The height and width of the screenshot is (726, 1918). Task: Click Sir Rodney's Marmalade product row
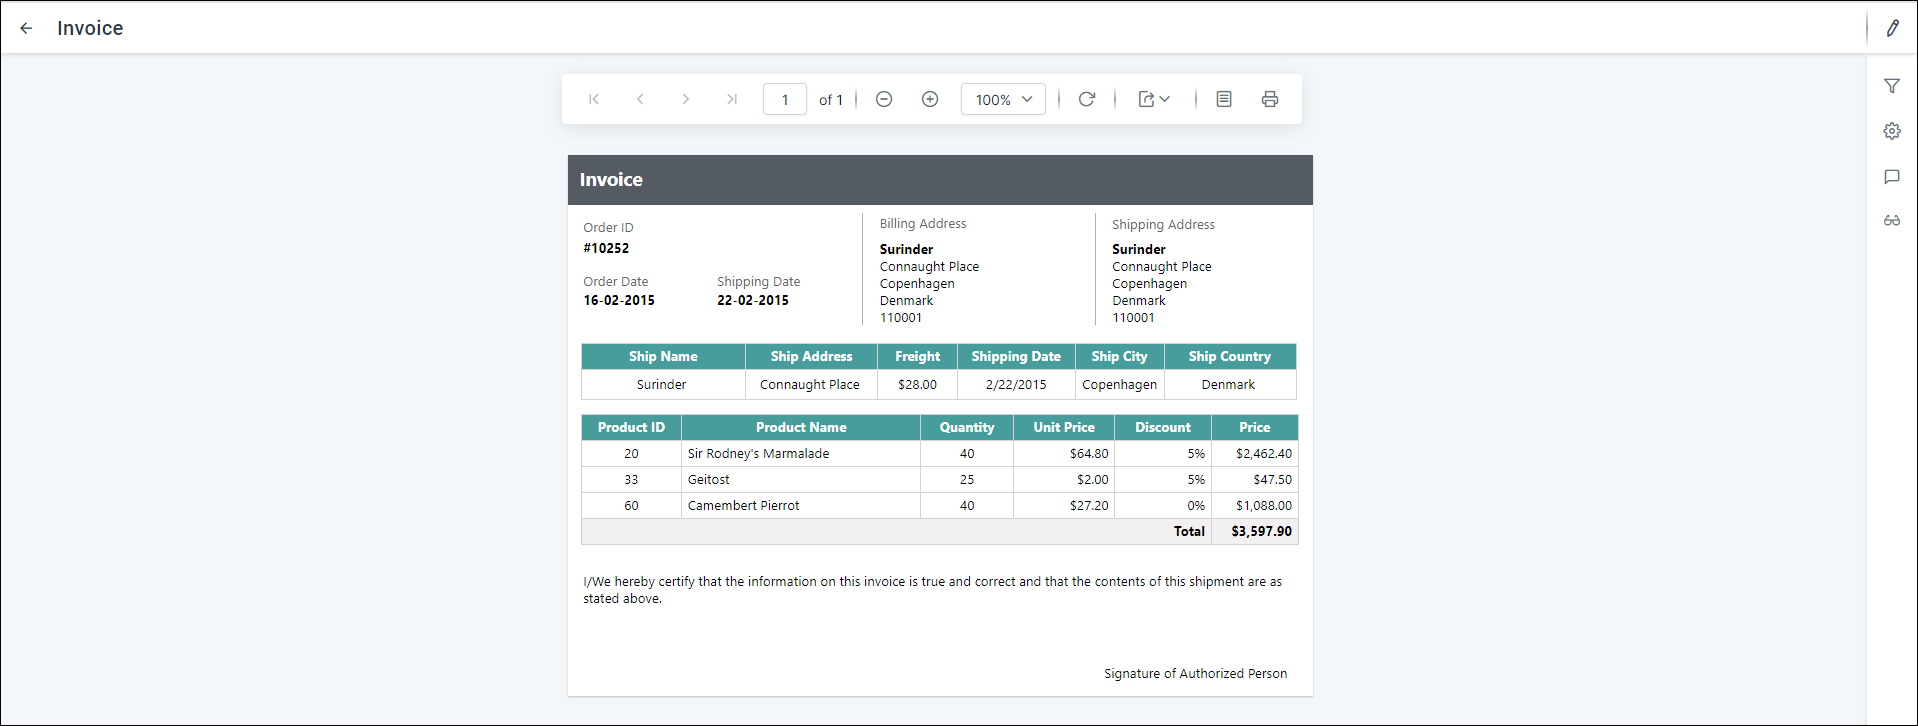point(940,453)
